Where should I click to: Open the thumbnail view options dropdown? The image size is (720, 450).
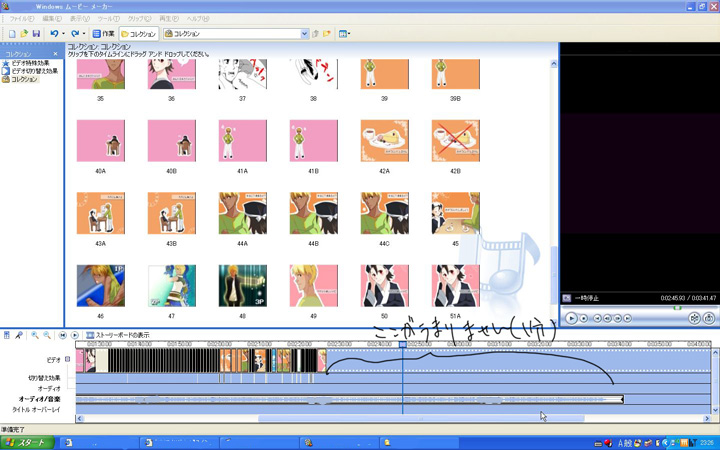344,34
